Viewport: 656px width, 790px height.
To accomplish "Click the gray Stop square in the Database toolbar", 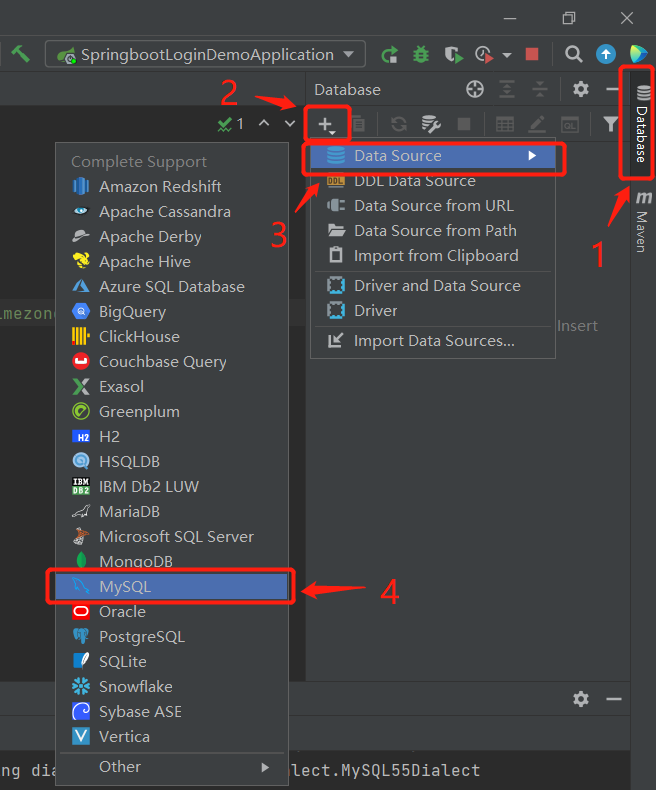I will click(464, 124).
